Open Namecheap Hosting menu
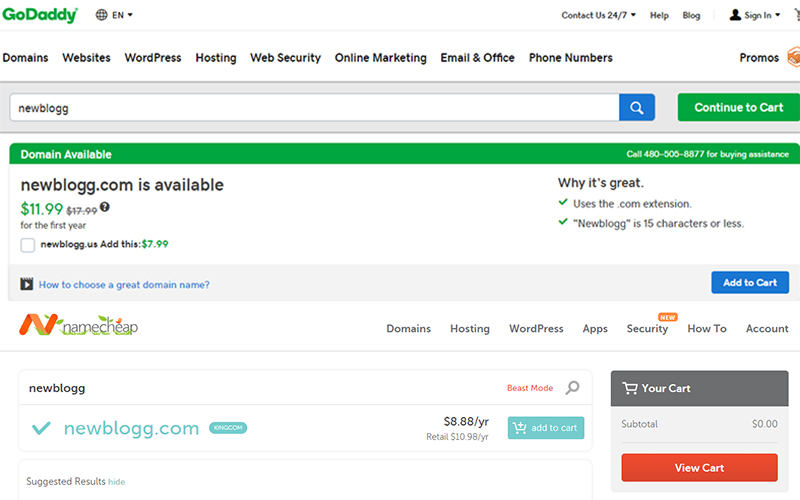Viewport: 800px width, 500px height. tap(470, 329)
